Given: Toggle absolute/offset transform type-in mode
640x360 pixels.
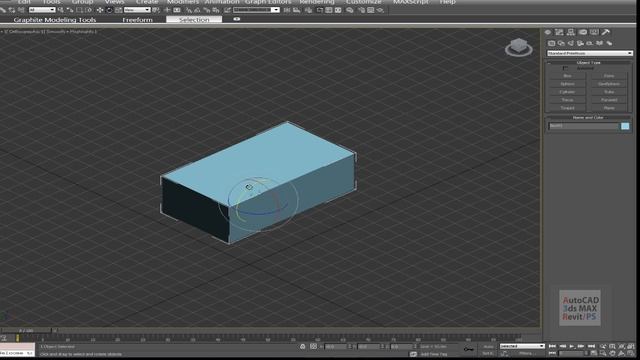Looking at the screenshot, I should tap(313, 346).
